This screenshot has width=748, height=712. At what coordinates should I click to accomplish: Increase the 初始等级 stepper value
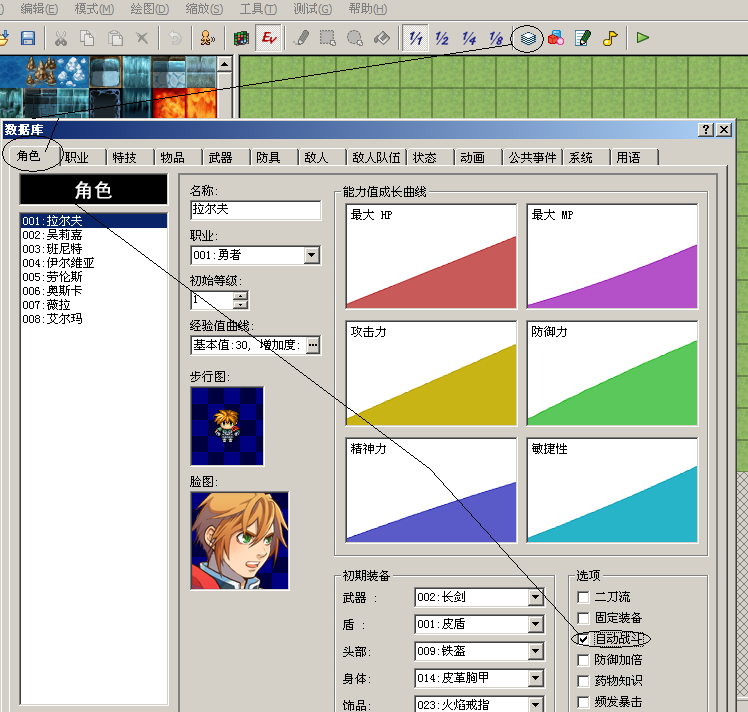[x=240, y=296]
